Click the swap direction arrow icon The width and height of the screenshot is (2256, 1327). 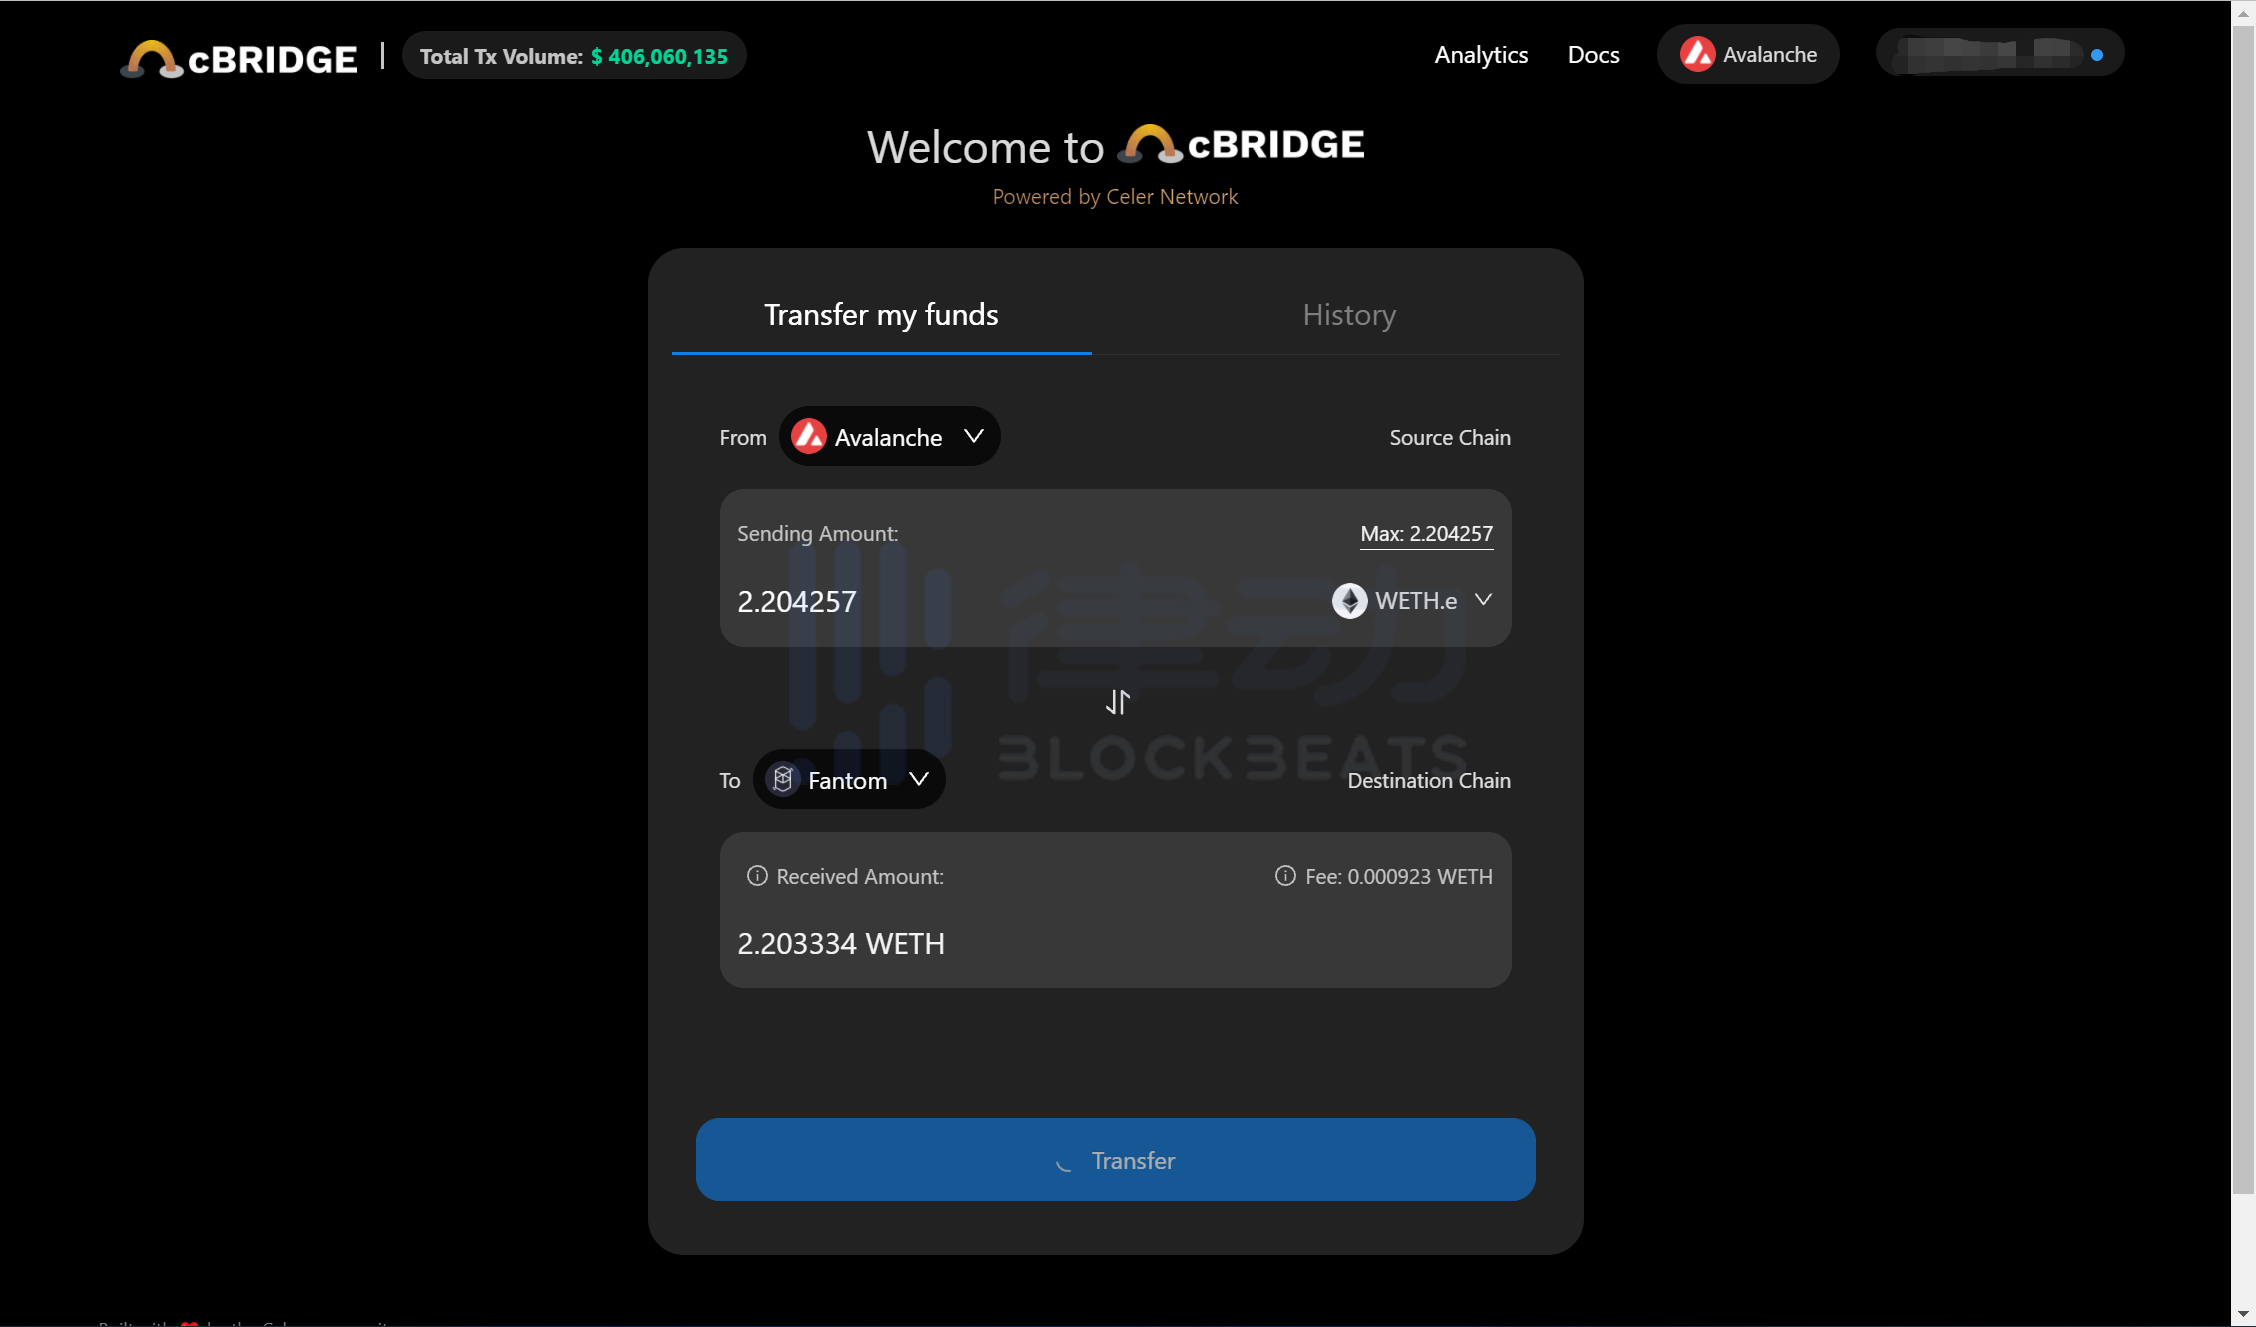coord(1115,701)
